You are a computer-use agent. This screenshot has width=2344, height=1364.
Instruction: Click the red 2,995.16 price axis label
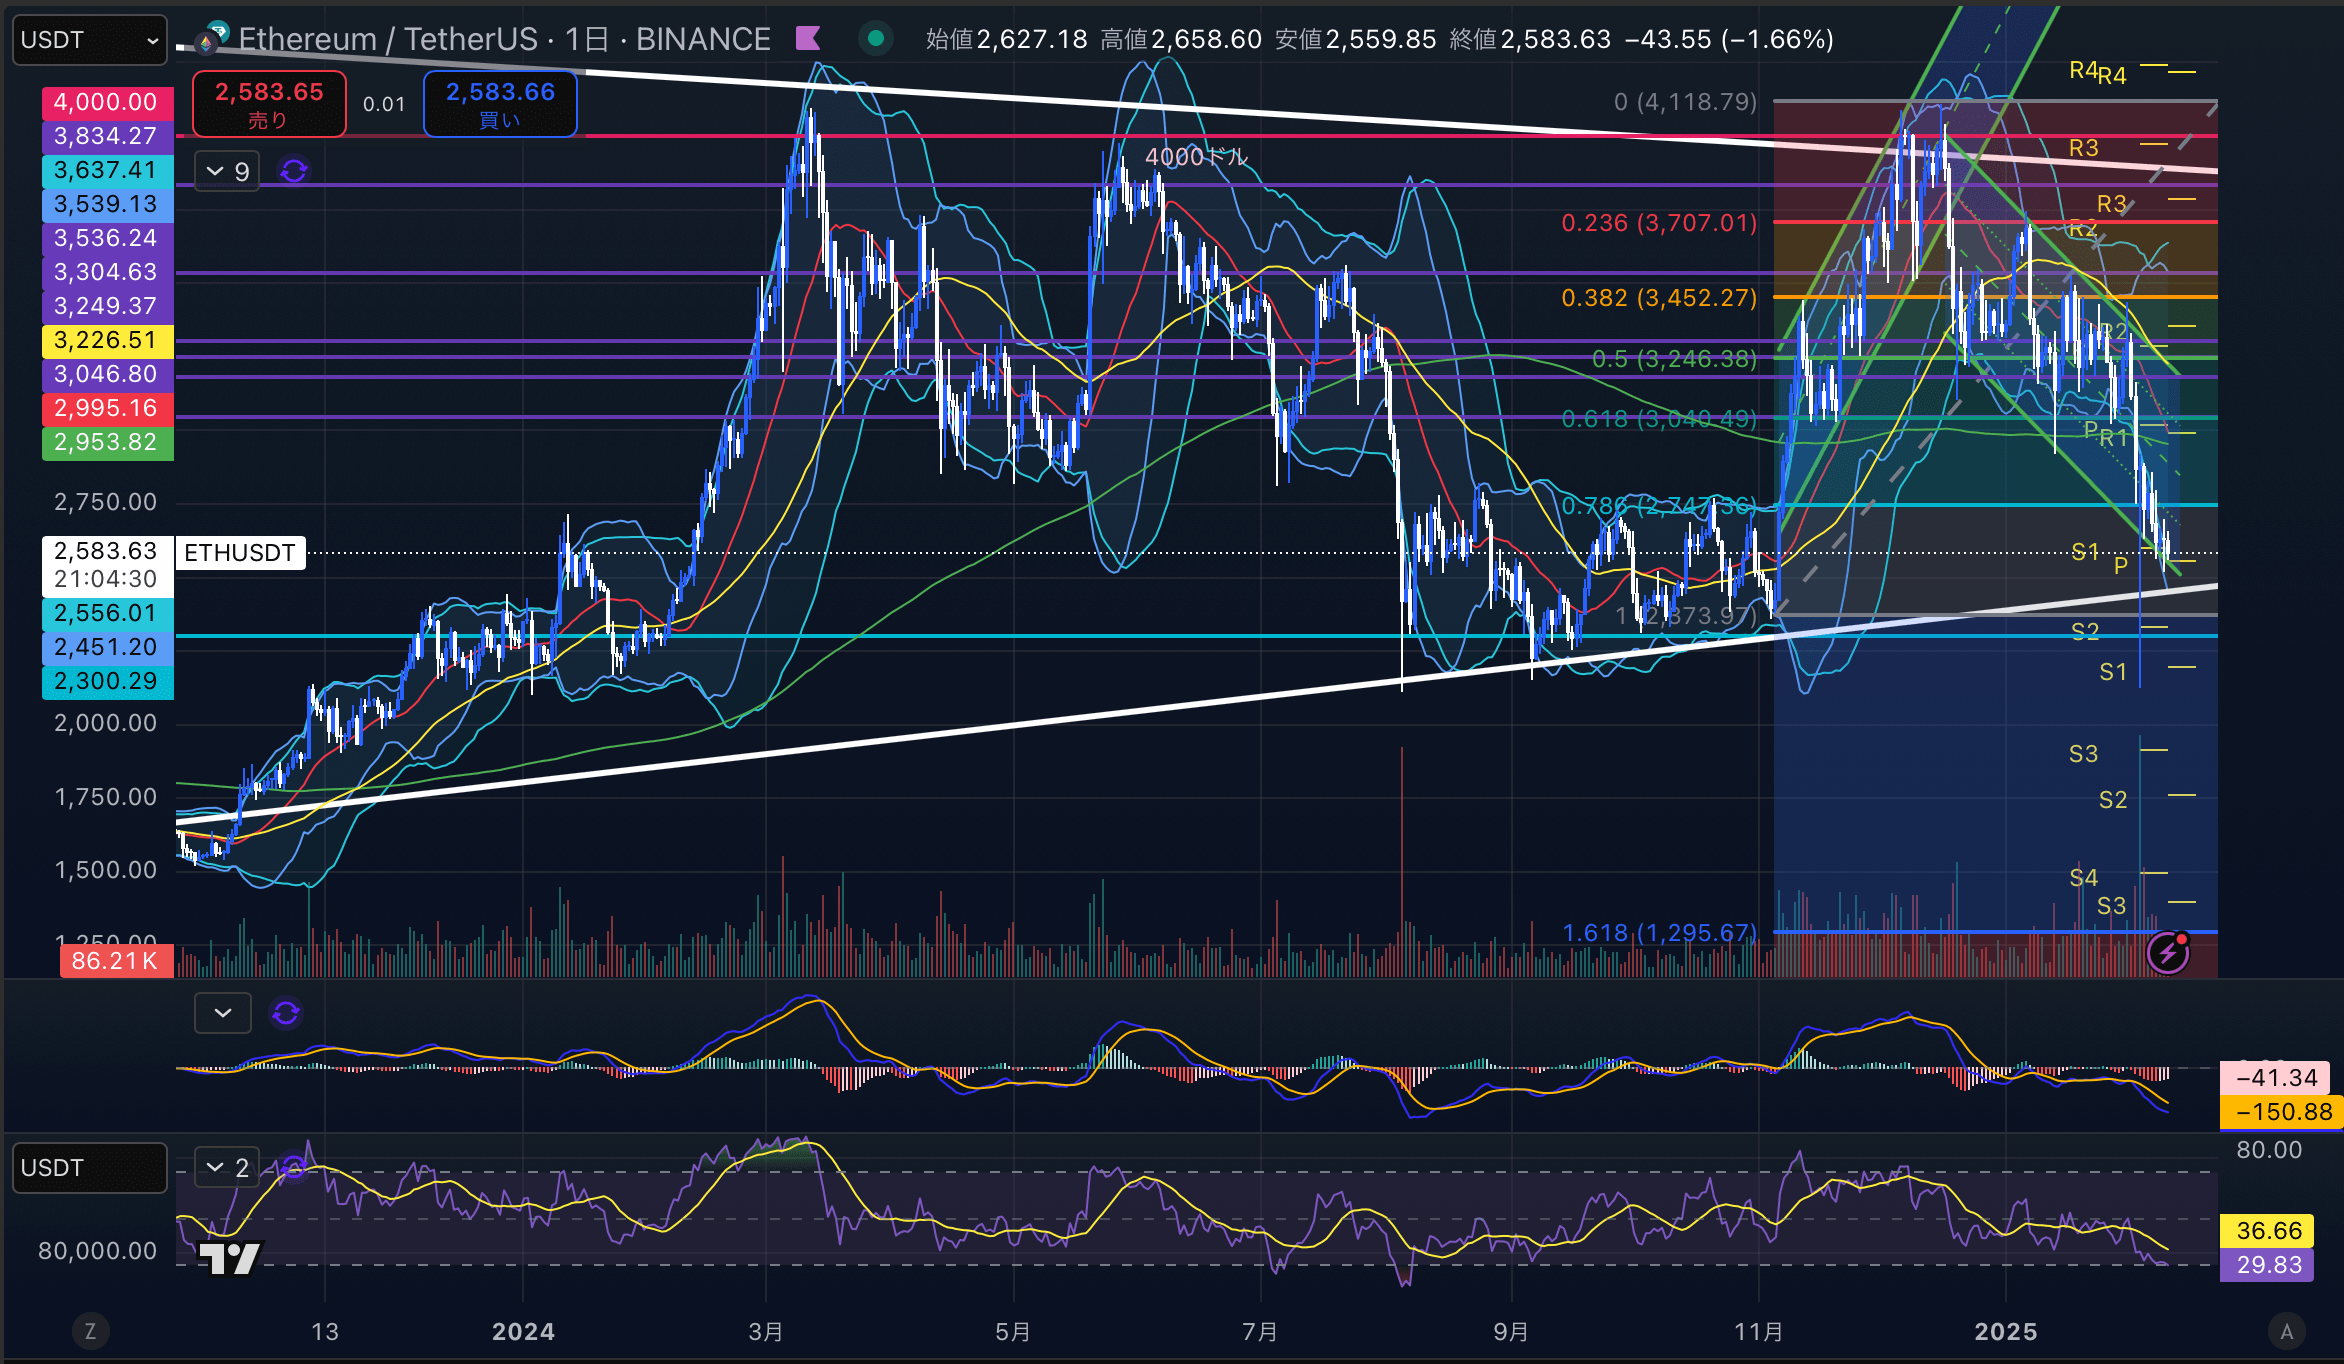(x=107, y=408)
